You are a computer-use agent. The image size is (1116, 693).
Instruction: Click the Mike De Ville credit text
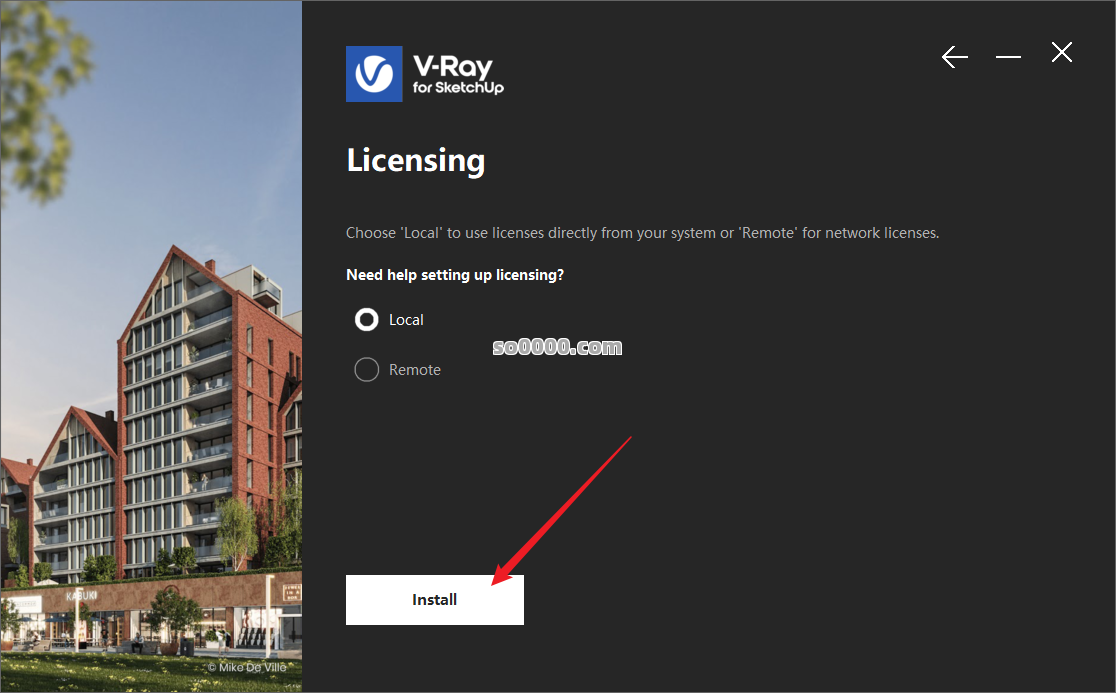pyautogui.click(x=247, y=667)
